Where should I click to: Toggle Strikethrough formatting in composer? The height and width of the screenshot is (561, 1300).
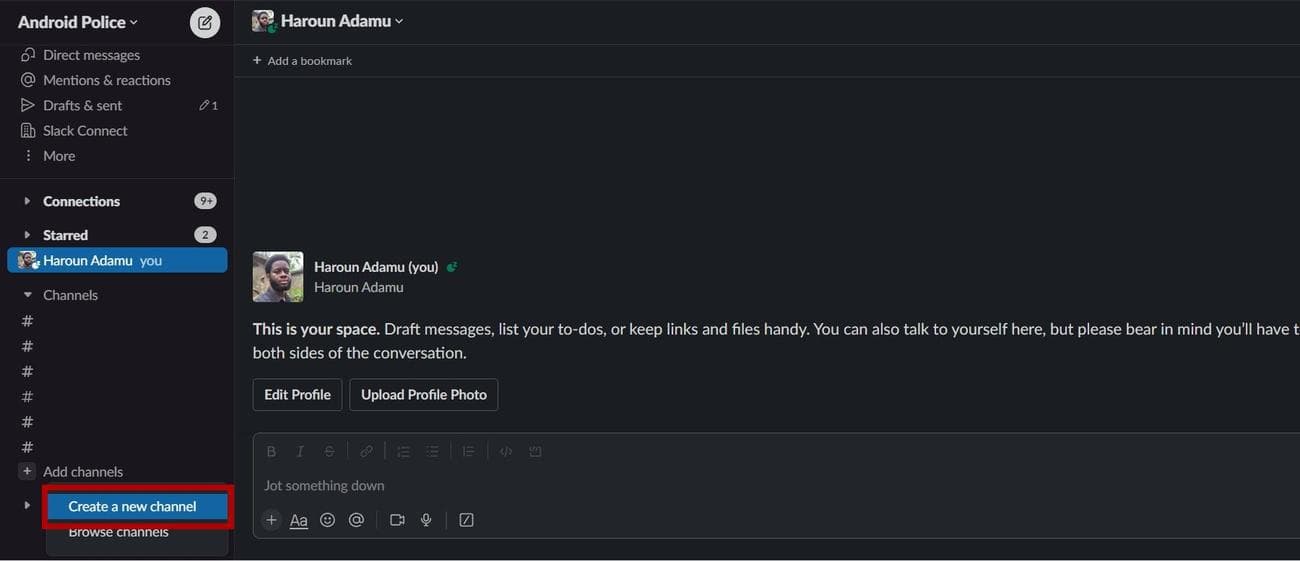(329, 451)
